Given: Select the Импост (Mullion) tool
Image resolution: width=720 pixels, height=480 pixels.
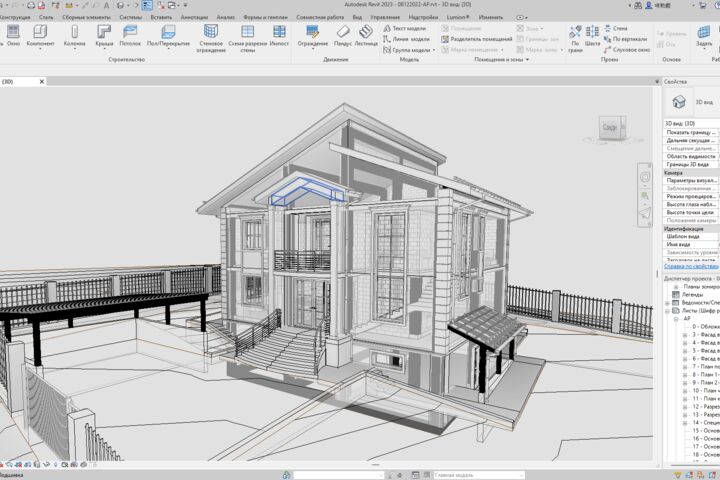Looking at the screenshot, I should (x=279, y=35).
